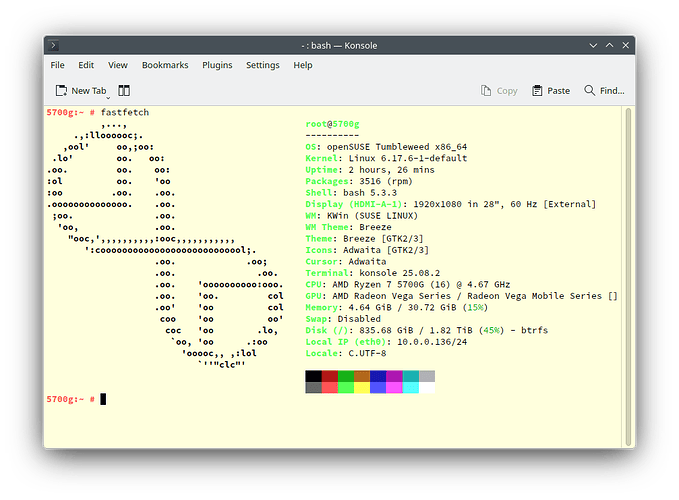Screen dimensions: 679x500
Task: Maximize the Konsole window
Action: 608,46
